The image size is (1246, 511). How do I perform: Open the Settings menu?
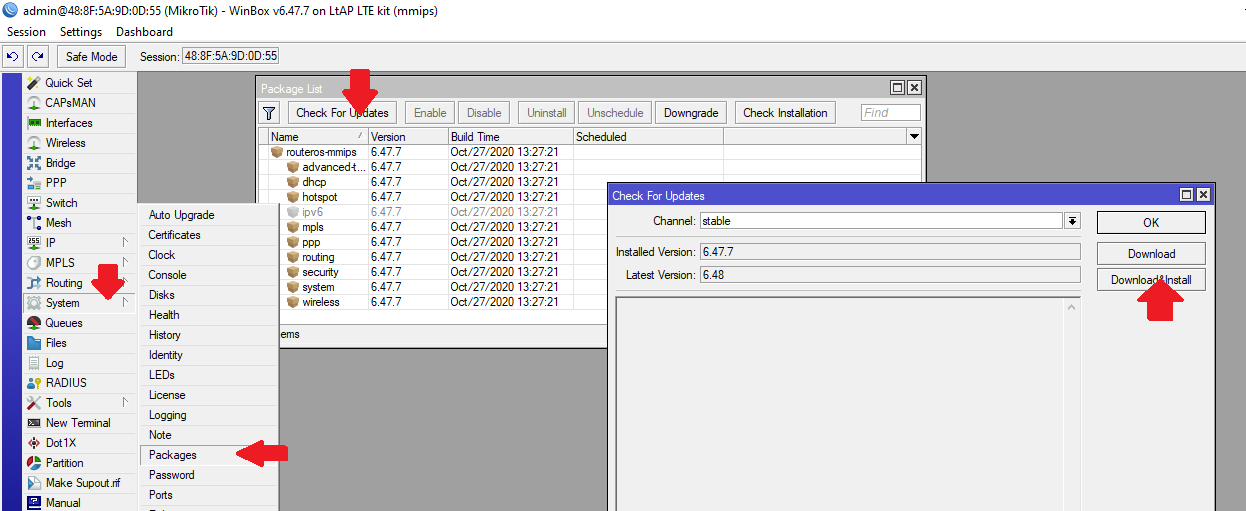click(81, 32)
